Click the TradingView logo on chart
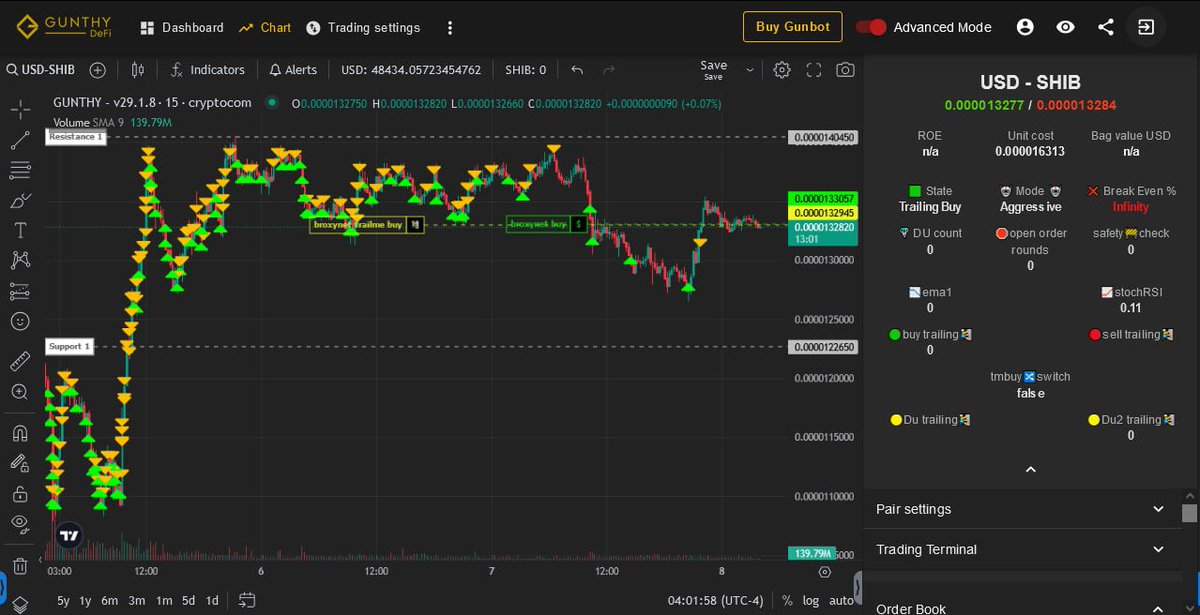The width and height of the screenshot is (1200, 615). click(69, 536)
